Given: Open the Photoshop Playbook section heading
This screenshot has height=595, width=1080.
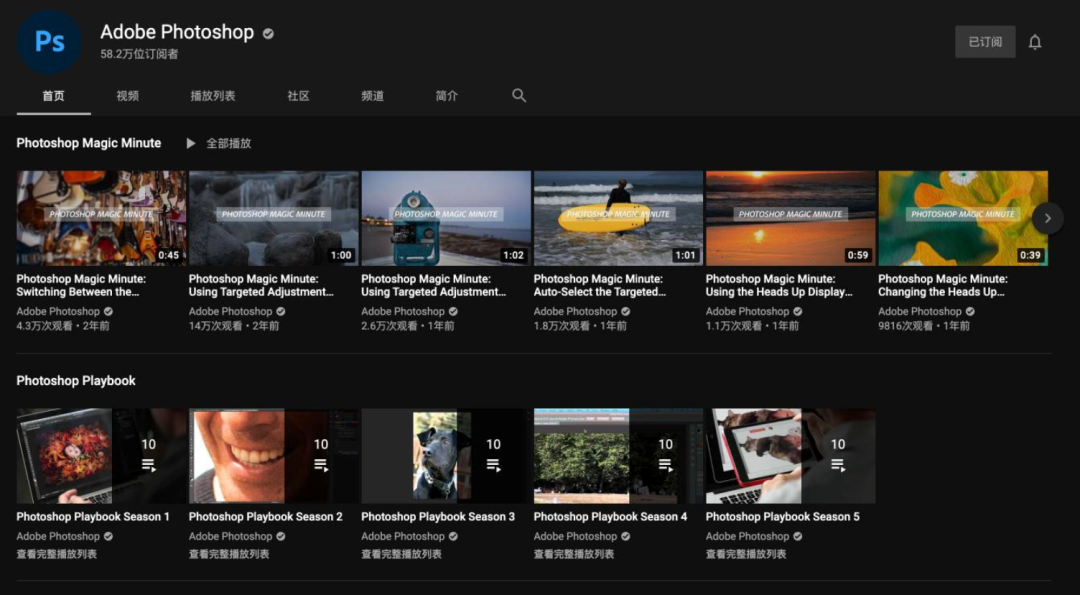Looking at the screenshot, I should [76, 381].
